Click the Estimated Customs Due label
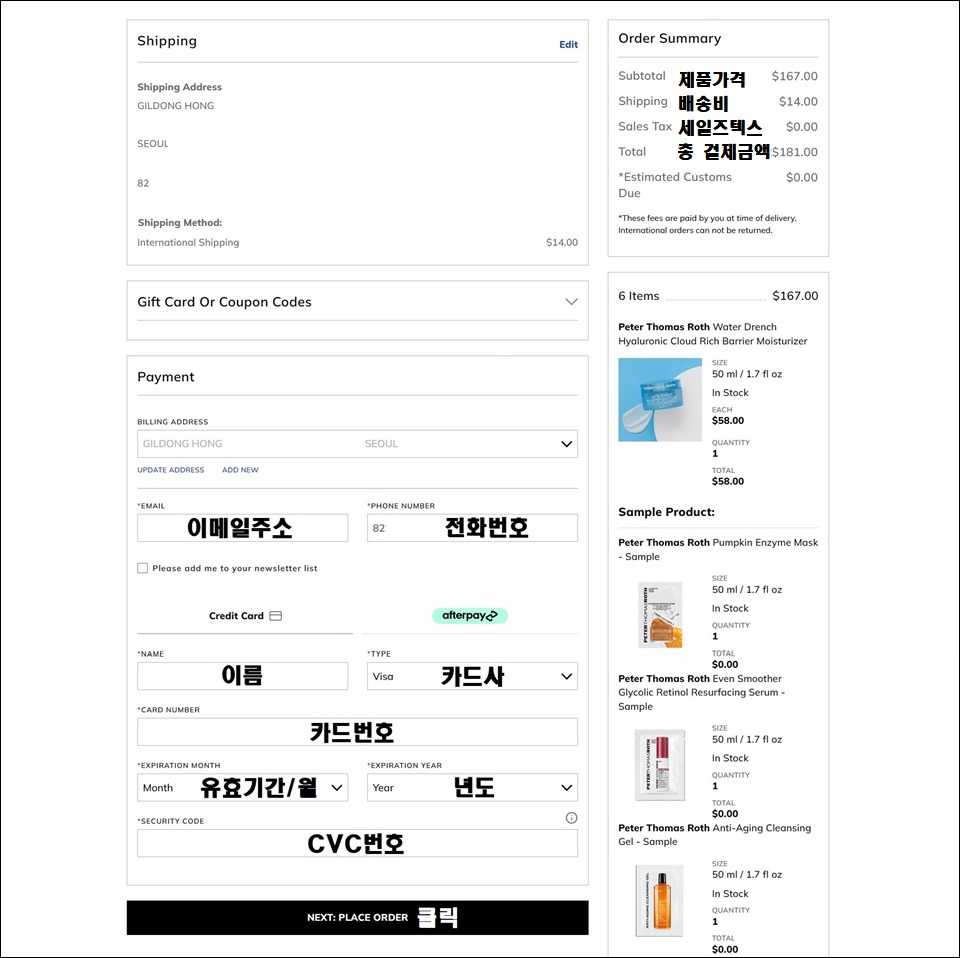Screen dimensions: 960x958 [x=675, y=185]
